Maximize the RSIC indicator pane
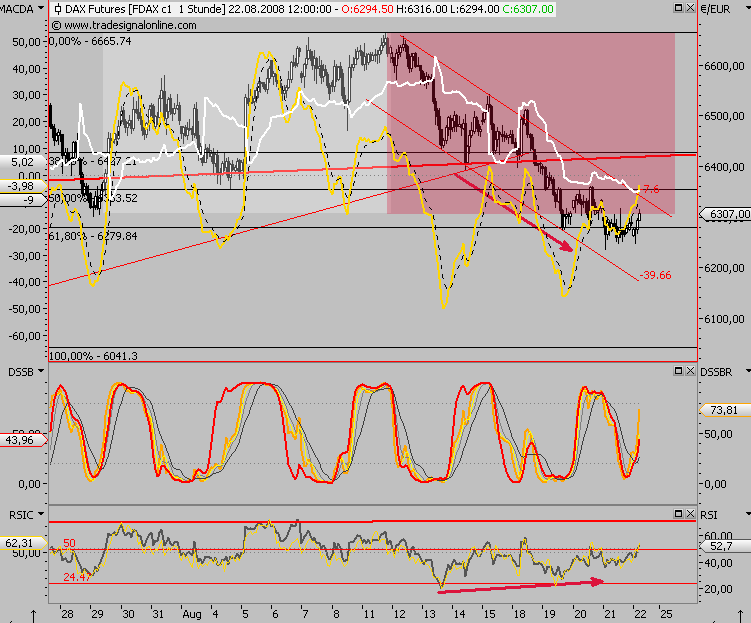Image resolution: width=751 pixels, height=623 pixels. (x=678, y=513)
